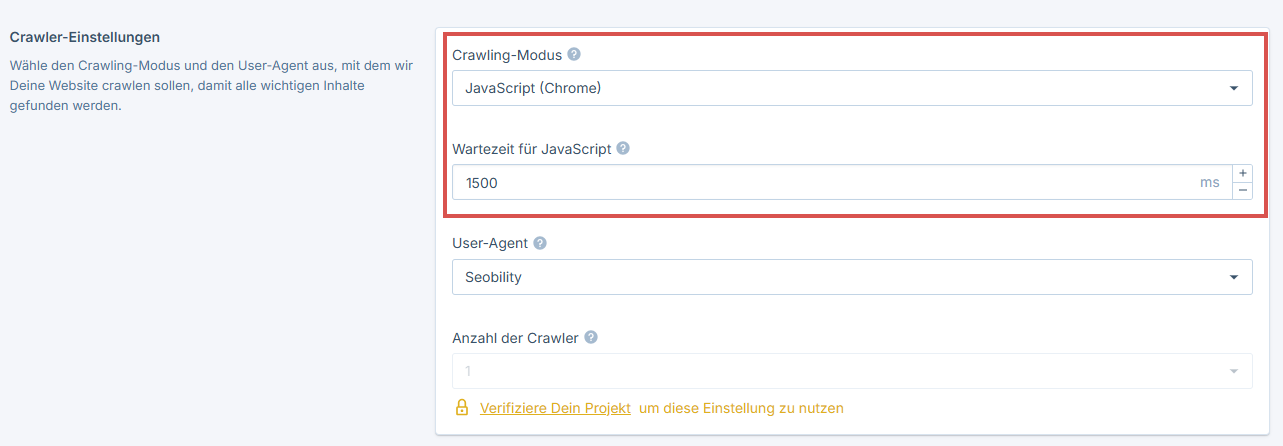This screenshot has width=1283, height=446.
Task: Decrease the JavaScript wait time with minus
Action: (x=1242, y=190)
